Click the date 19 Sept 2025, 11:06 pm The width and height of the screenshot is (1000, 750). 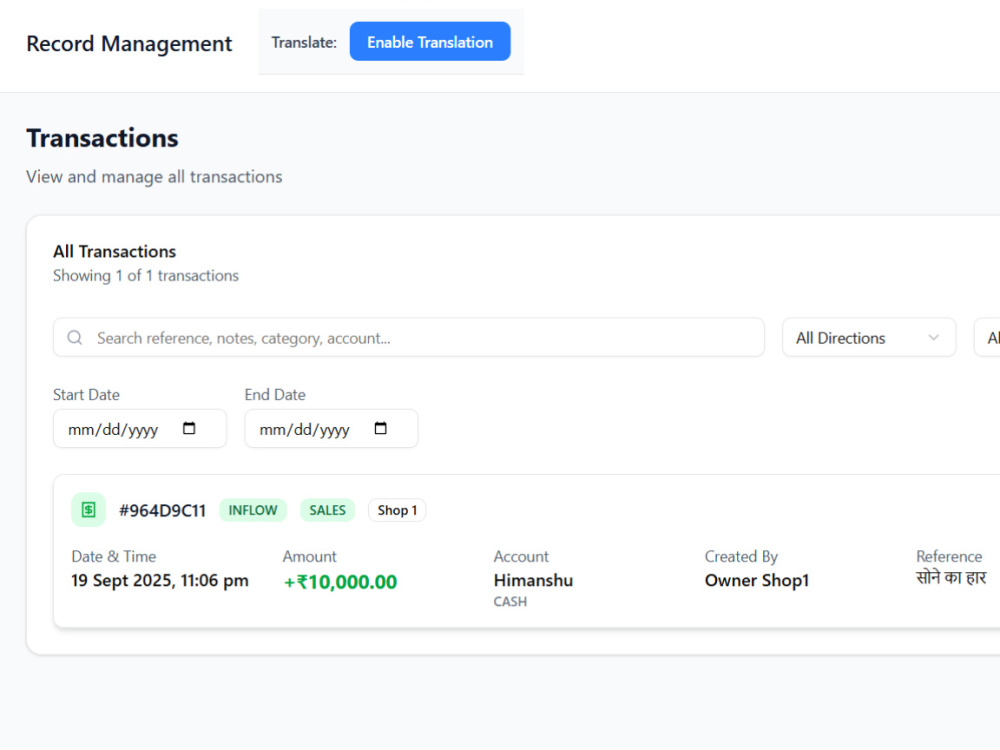point(159,580)
